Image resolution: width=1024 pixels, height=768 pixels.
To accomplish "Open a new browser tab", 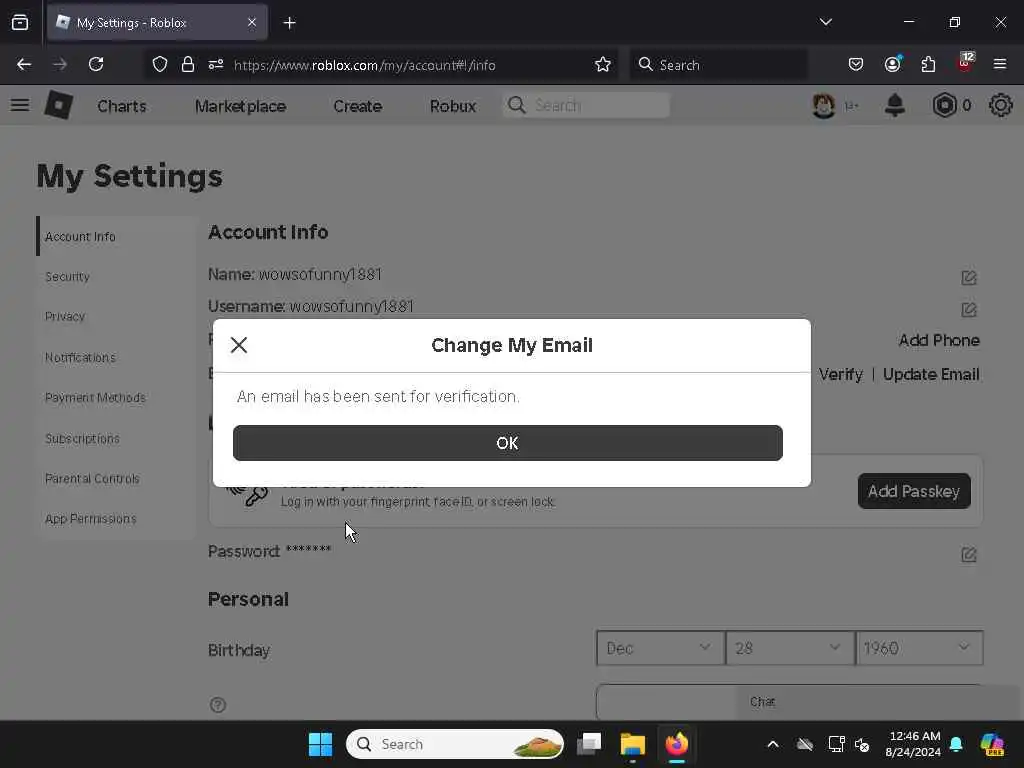I will pos(289,23).
